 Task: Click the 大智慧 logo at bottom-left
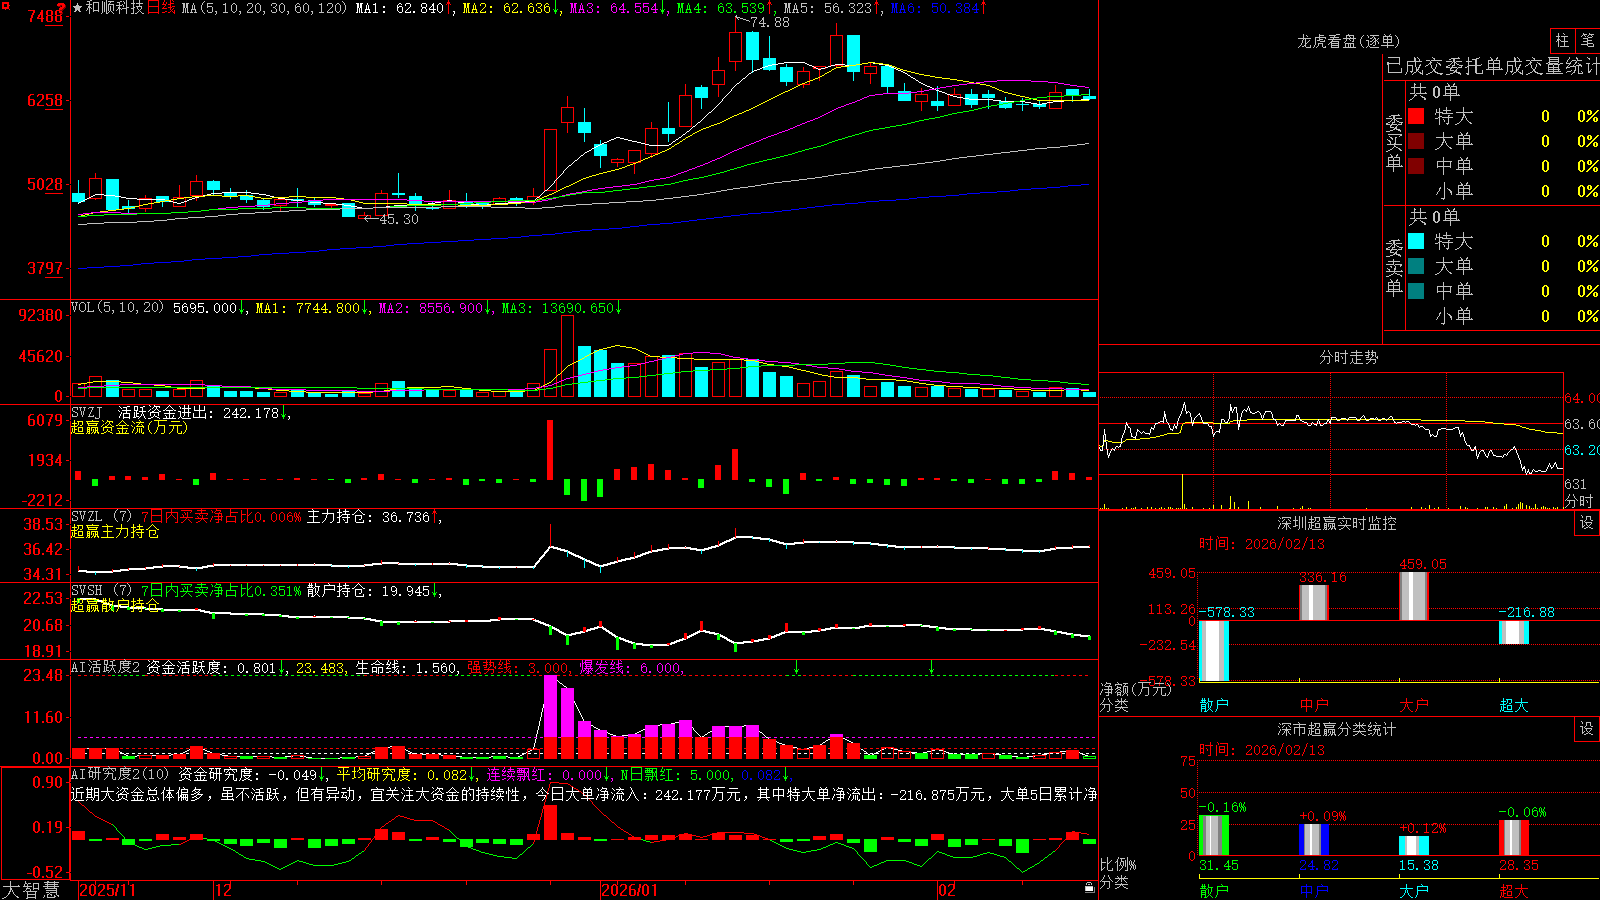31,889
